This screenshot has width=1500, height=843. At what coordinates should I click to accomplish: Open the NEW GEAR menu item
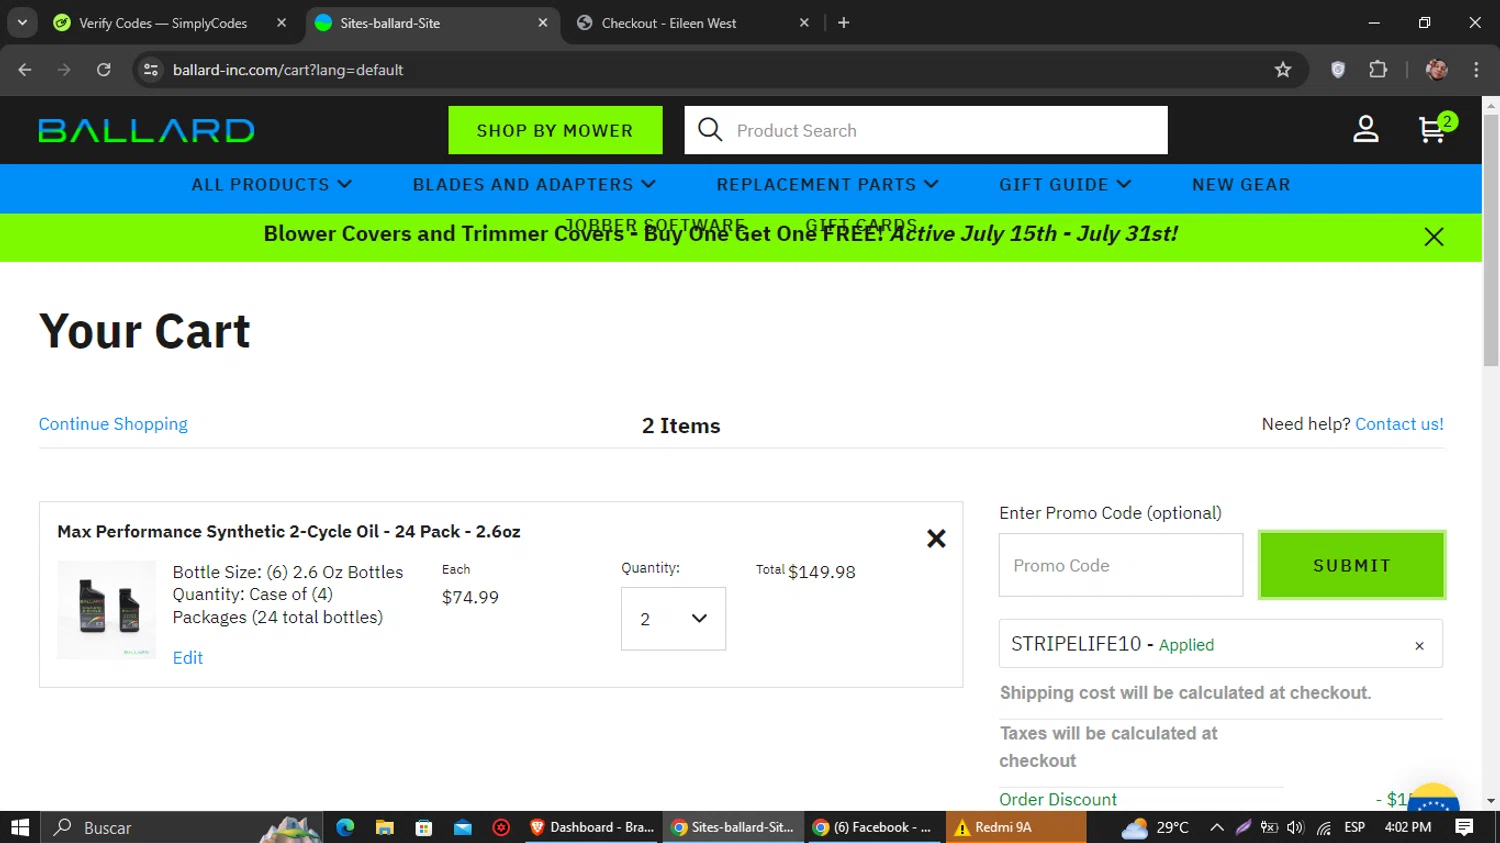1241,185
